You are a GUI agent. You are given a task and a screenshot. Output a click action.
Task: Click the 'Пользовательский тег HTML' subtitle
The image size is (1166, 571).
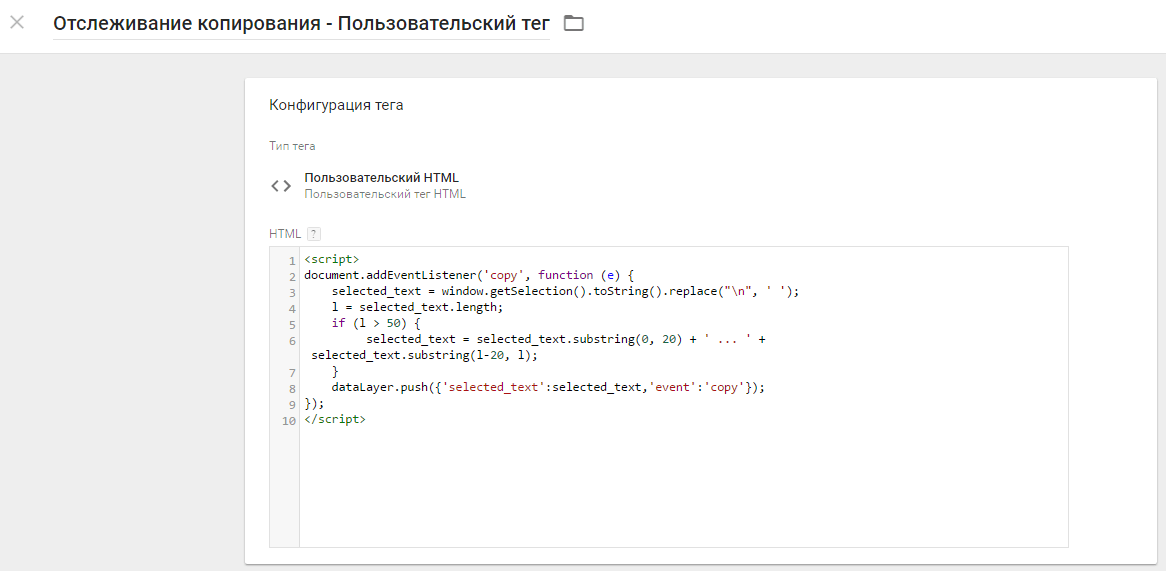tap(385, 194)
